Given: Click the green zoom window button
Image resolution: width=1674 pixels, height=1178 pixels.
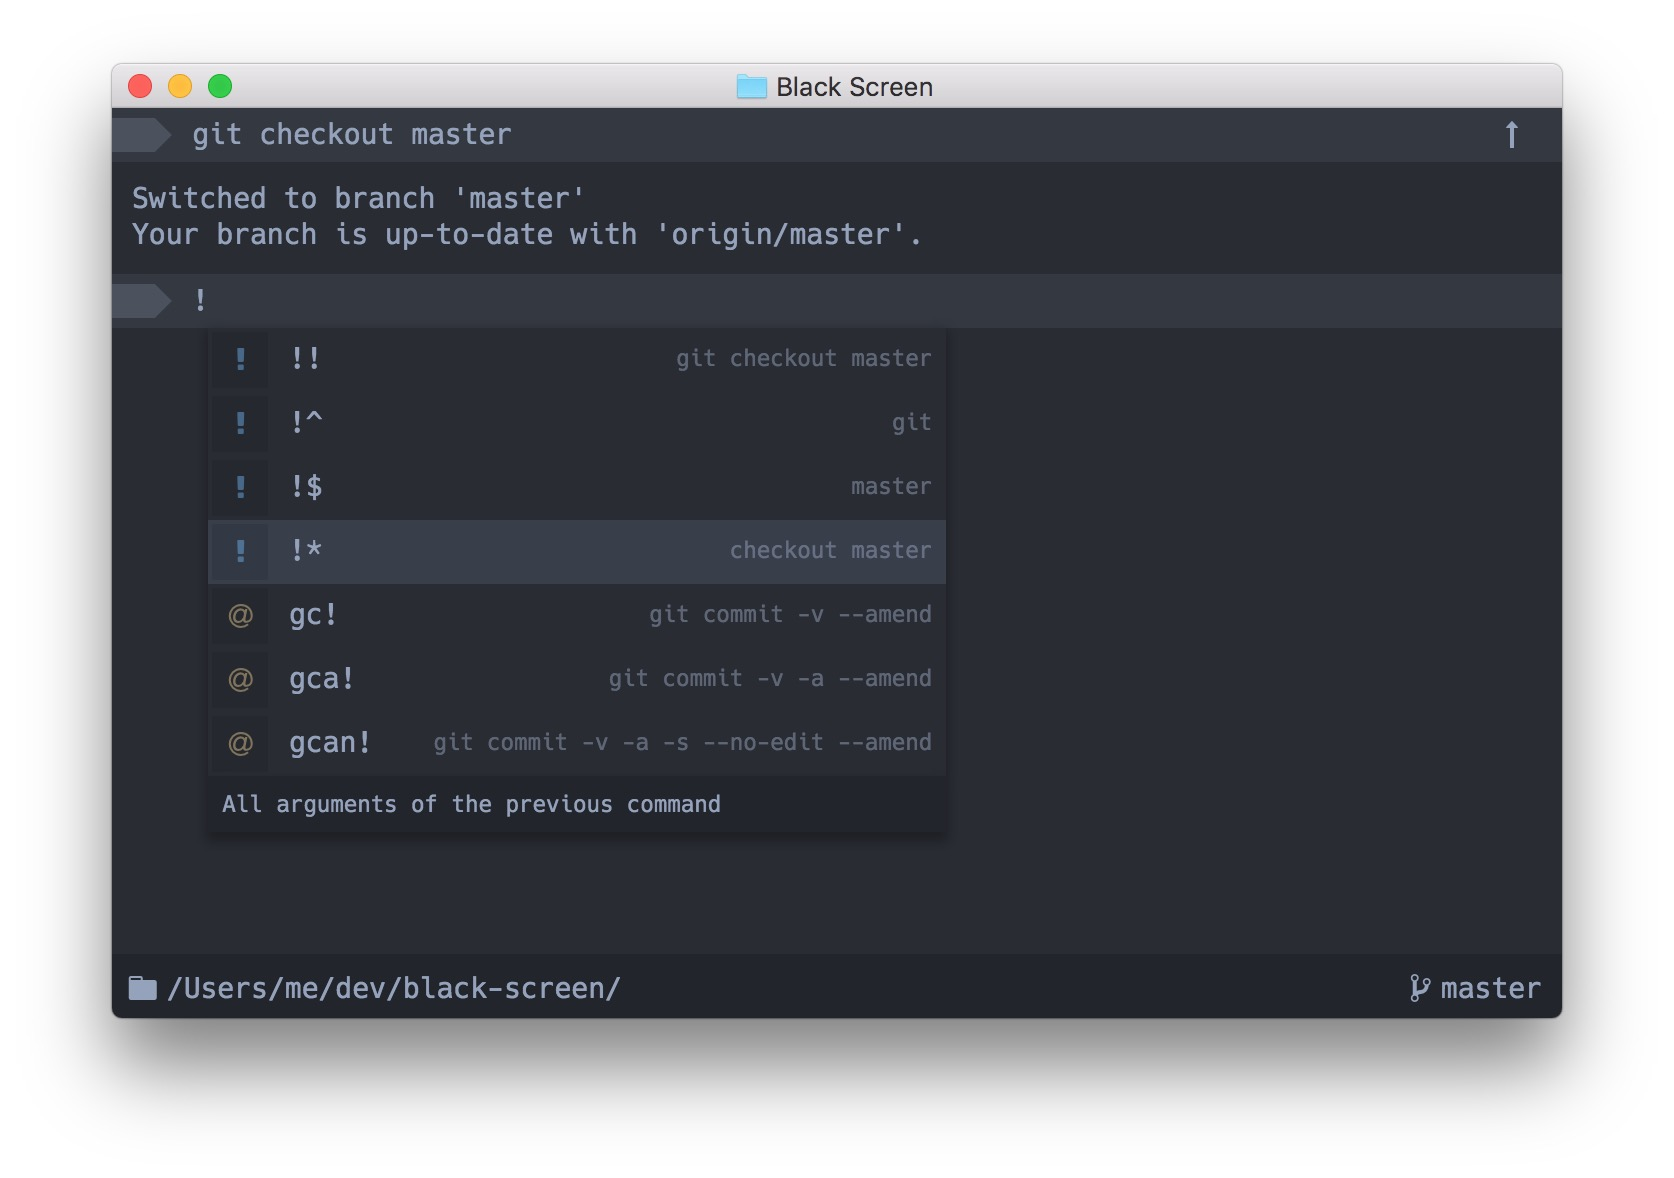Looking at the screenshot, I should click(x=220, y=87).
